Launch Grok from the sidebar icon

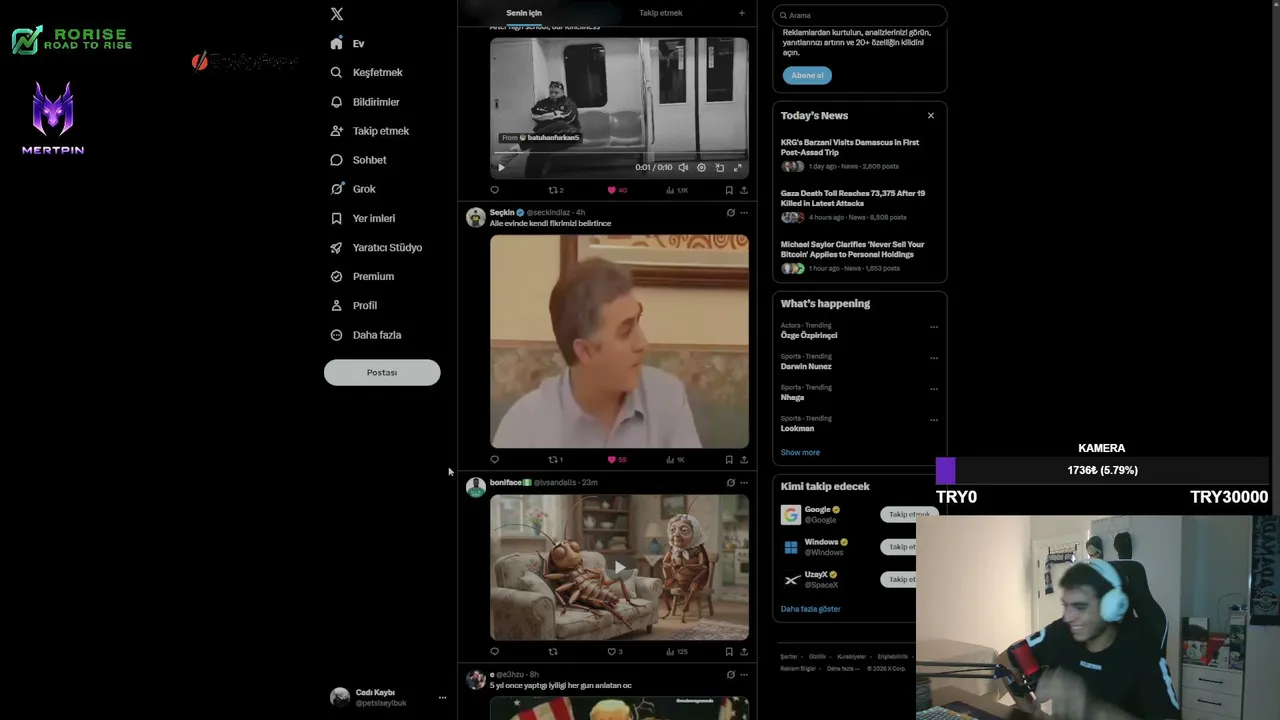pos(337,189)
